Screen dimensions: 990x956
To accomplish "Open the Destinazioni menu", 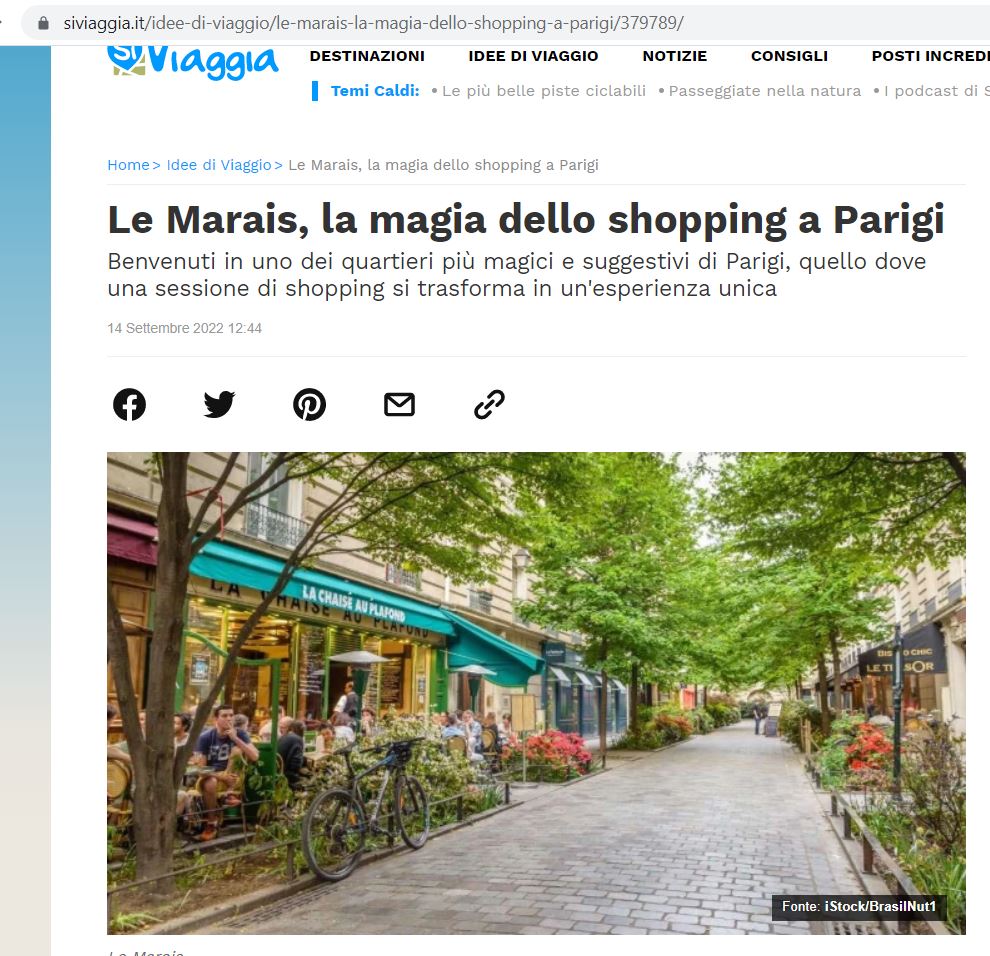I will [x=367, y=56].
